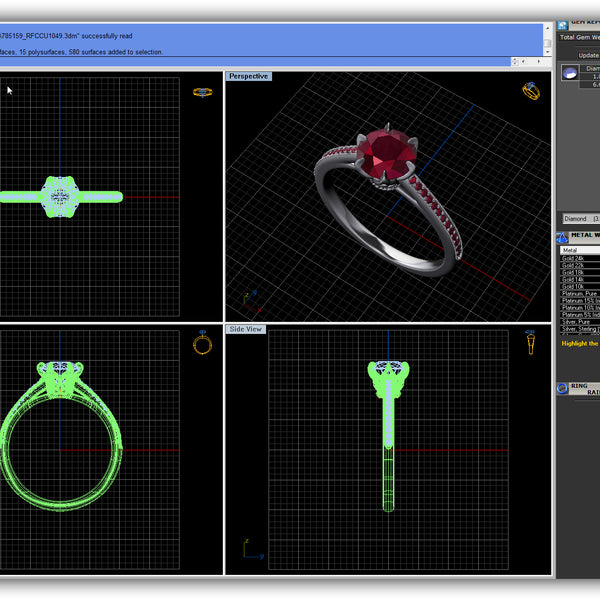The height and width of the screenshot is (600, 600).
Task: Click the round gem icon in the gem panel
Action: click(570, 72)
